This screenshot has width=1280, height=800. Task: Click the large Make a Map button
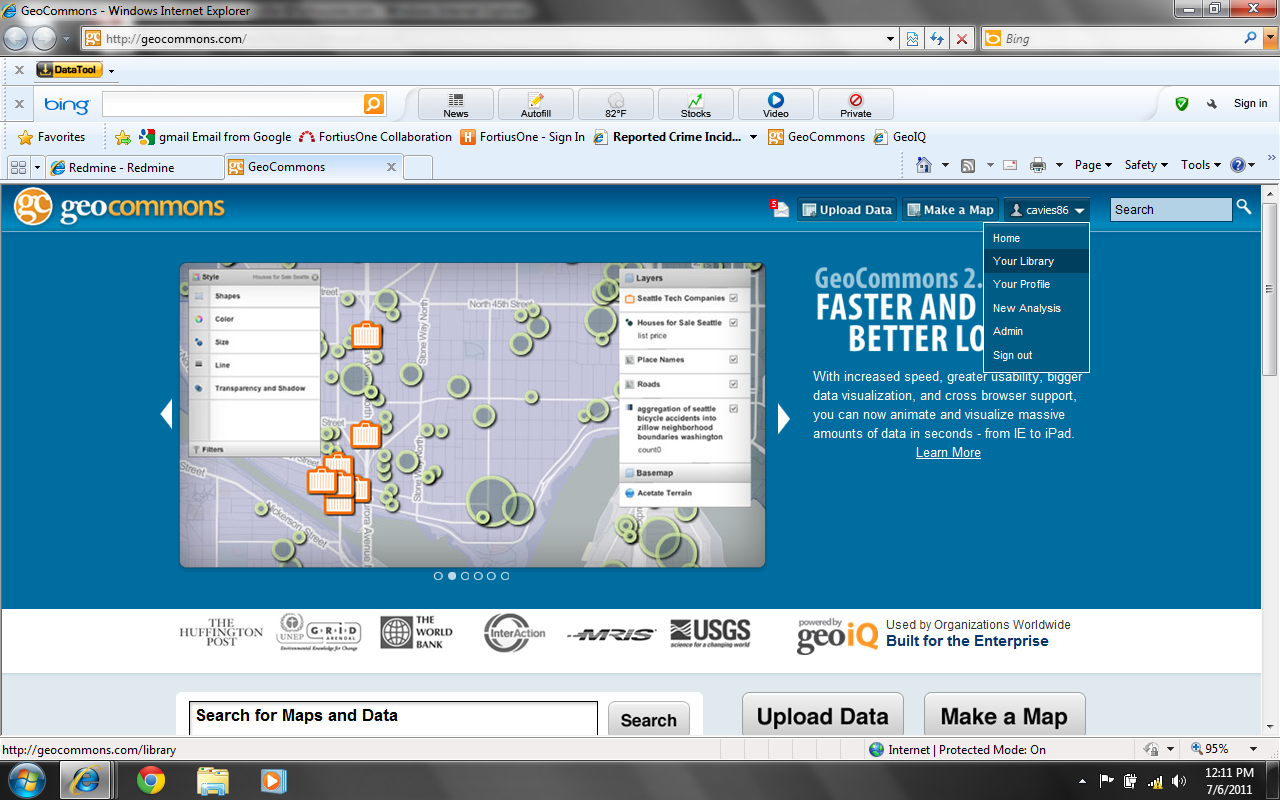pos(1003,717)
